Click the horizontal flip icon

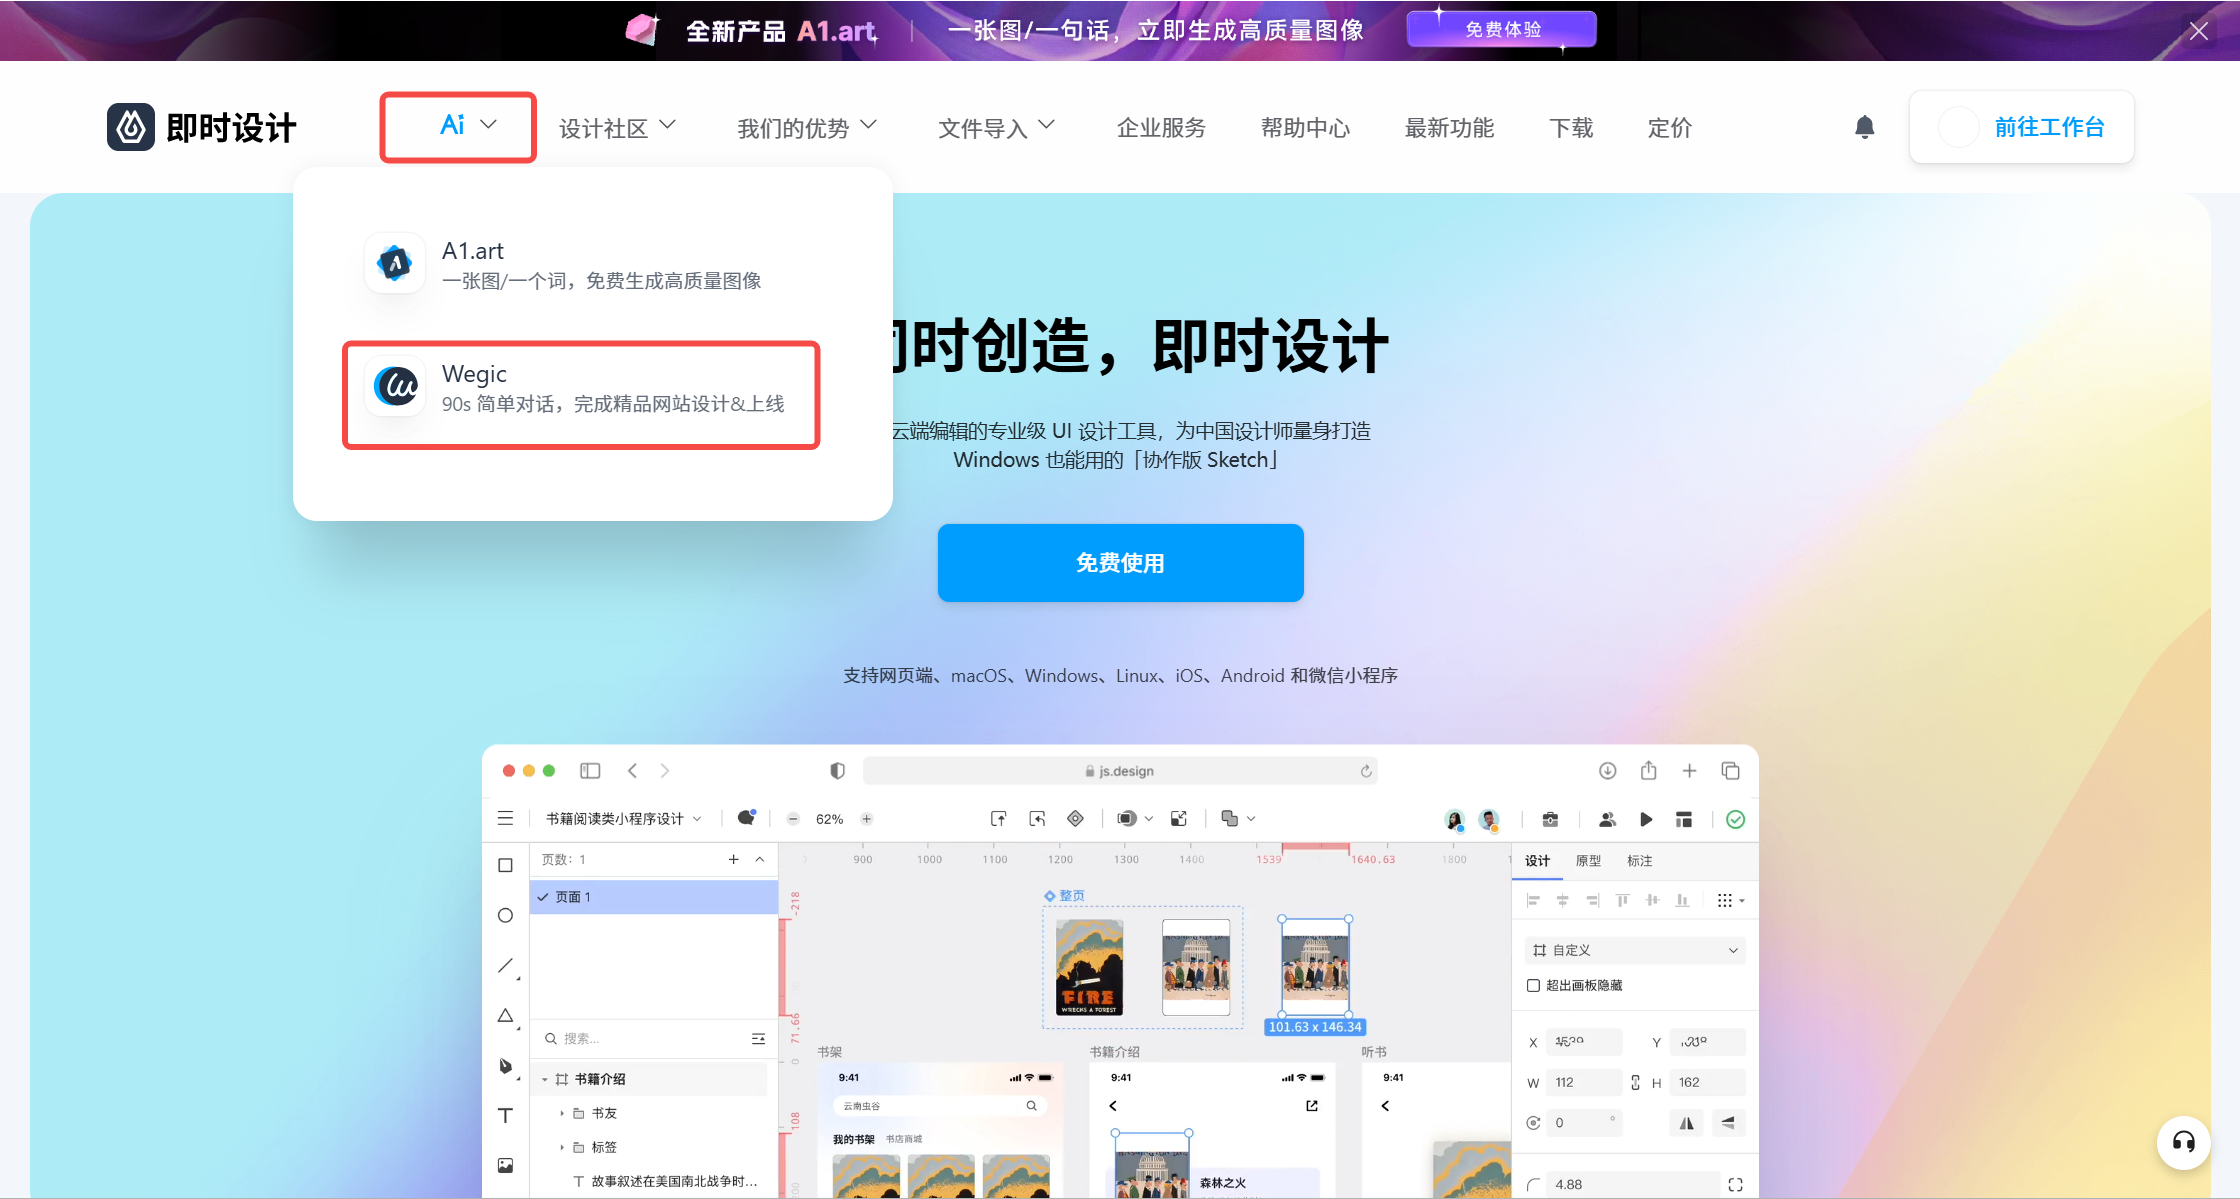pyautogui.click(x=1687, y=1123)
